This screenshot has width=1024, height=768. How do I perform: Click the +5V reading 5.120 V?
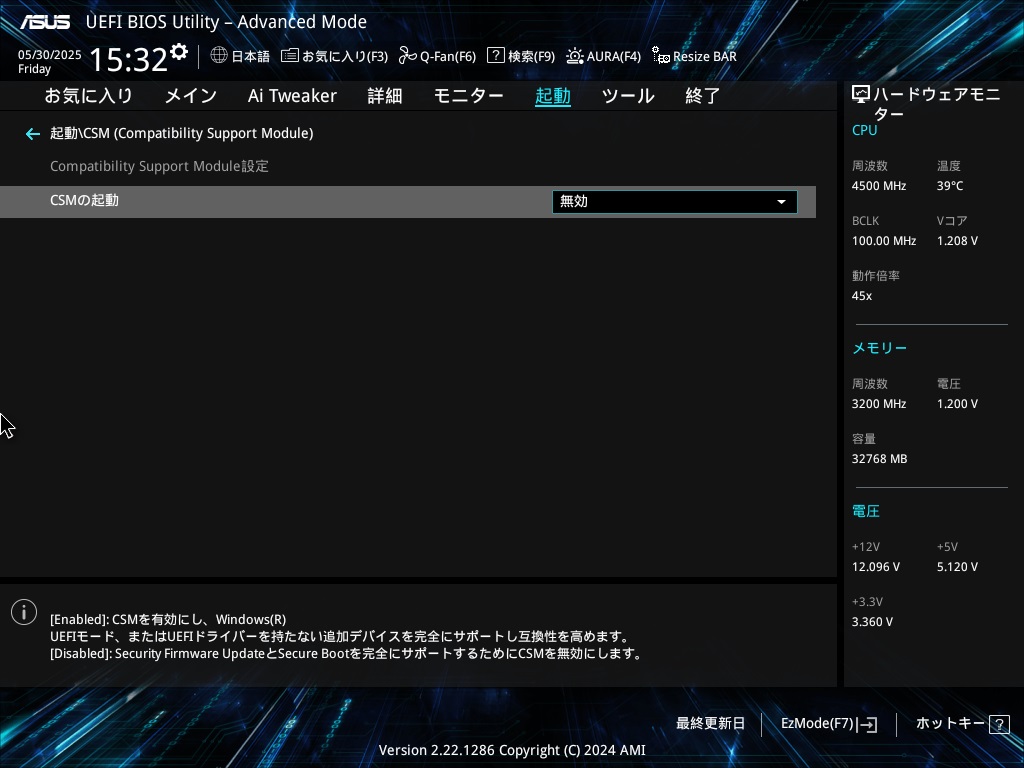coord(957,567)
